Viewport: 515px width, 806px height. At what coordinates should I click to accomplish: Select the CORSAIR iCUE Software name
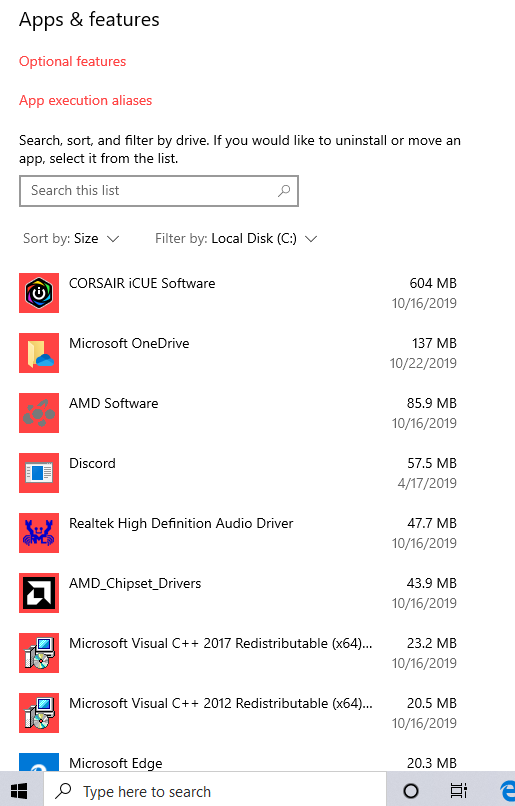click(x=142, y=283)
